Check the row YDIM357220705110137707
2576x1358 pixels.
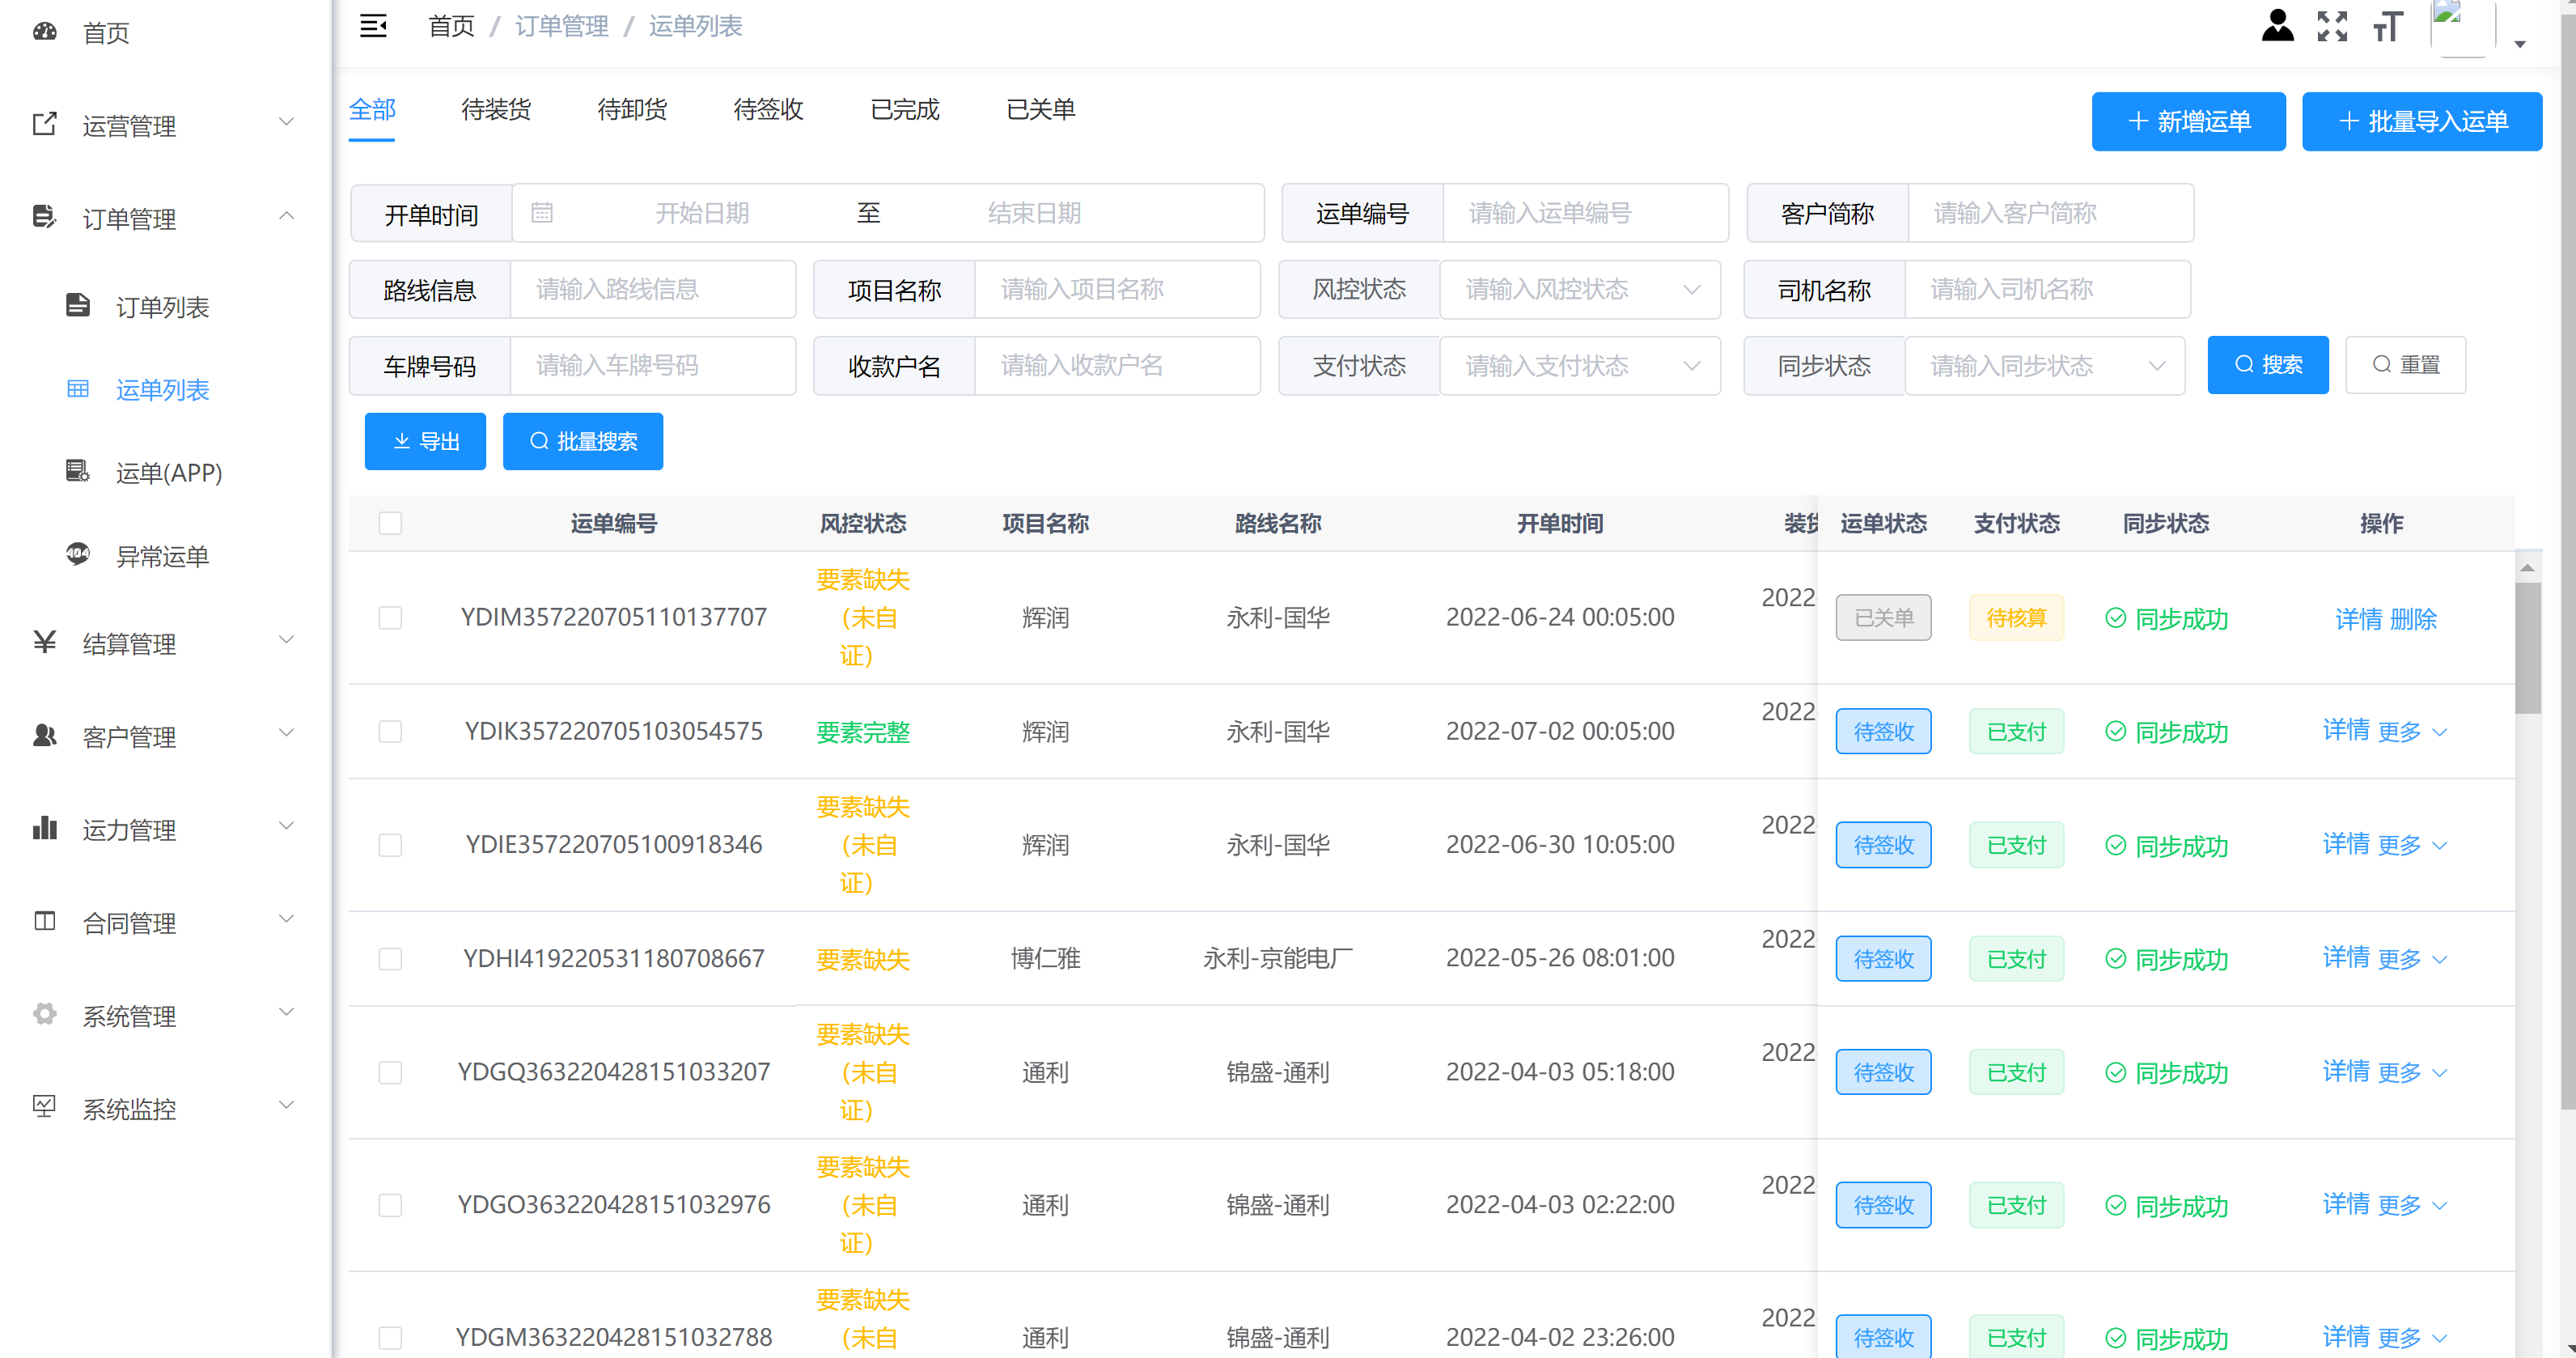390,618
